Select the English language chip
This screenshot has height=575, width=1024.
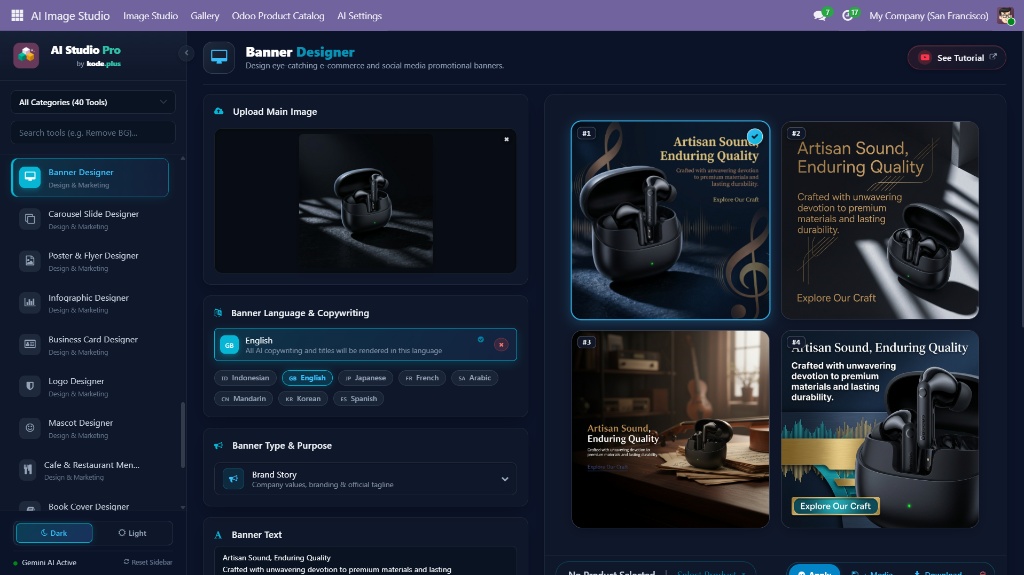click(x=308, y=378)
